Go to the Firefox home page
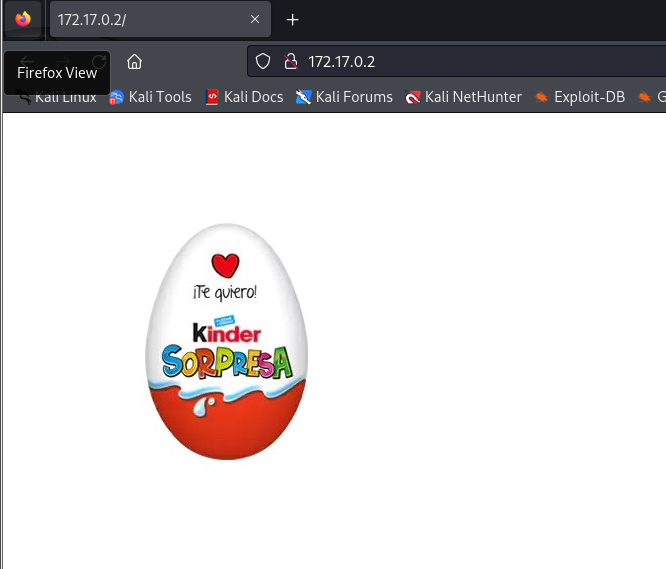The height and width of the screenshot is (569, 666). 134,62
